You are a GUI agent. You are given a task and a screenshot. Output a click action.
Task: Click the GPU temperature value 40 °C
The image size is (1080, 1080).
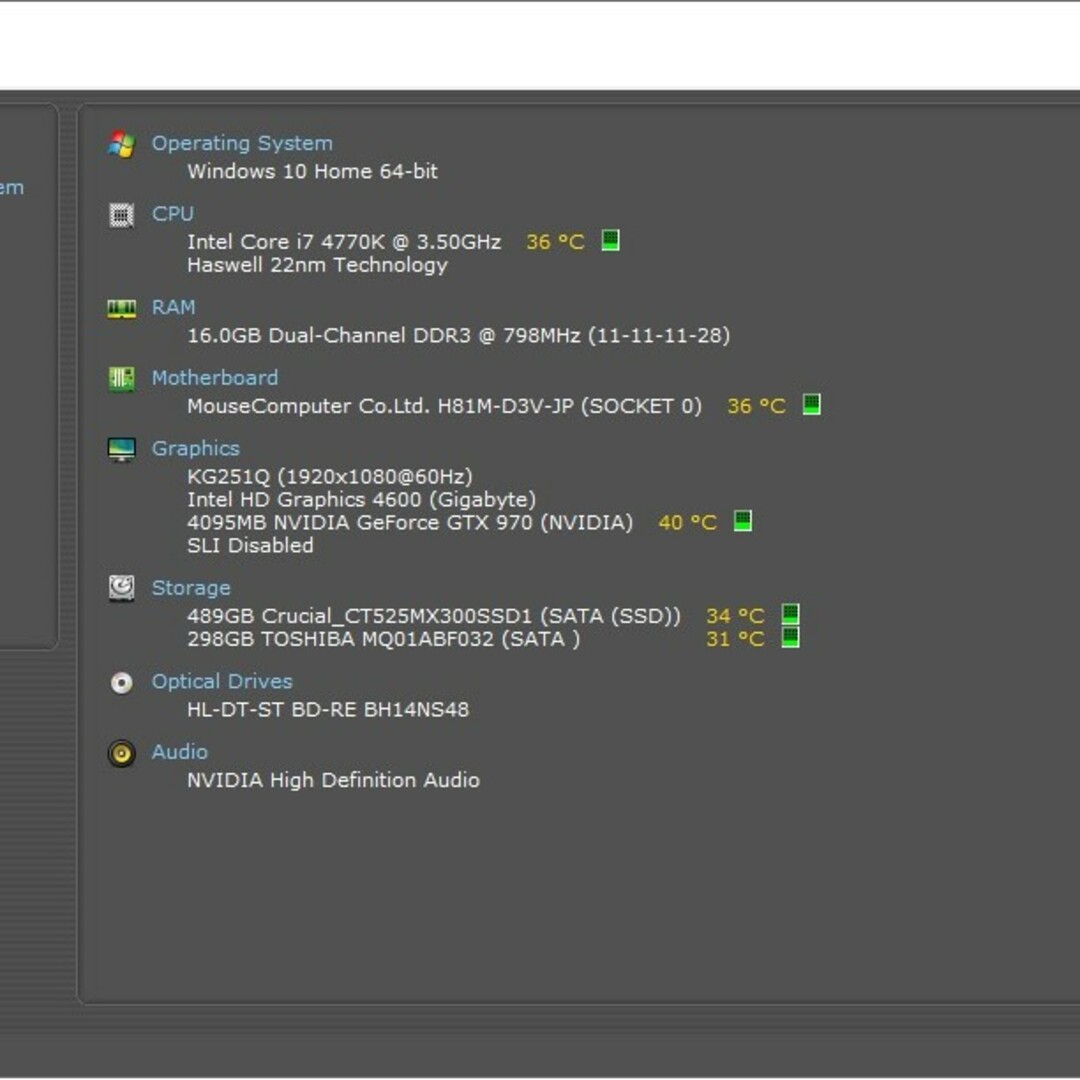click(687, 522)
